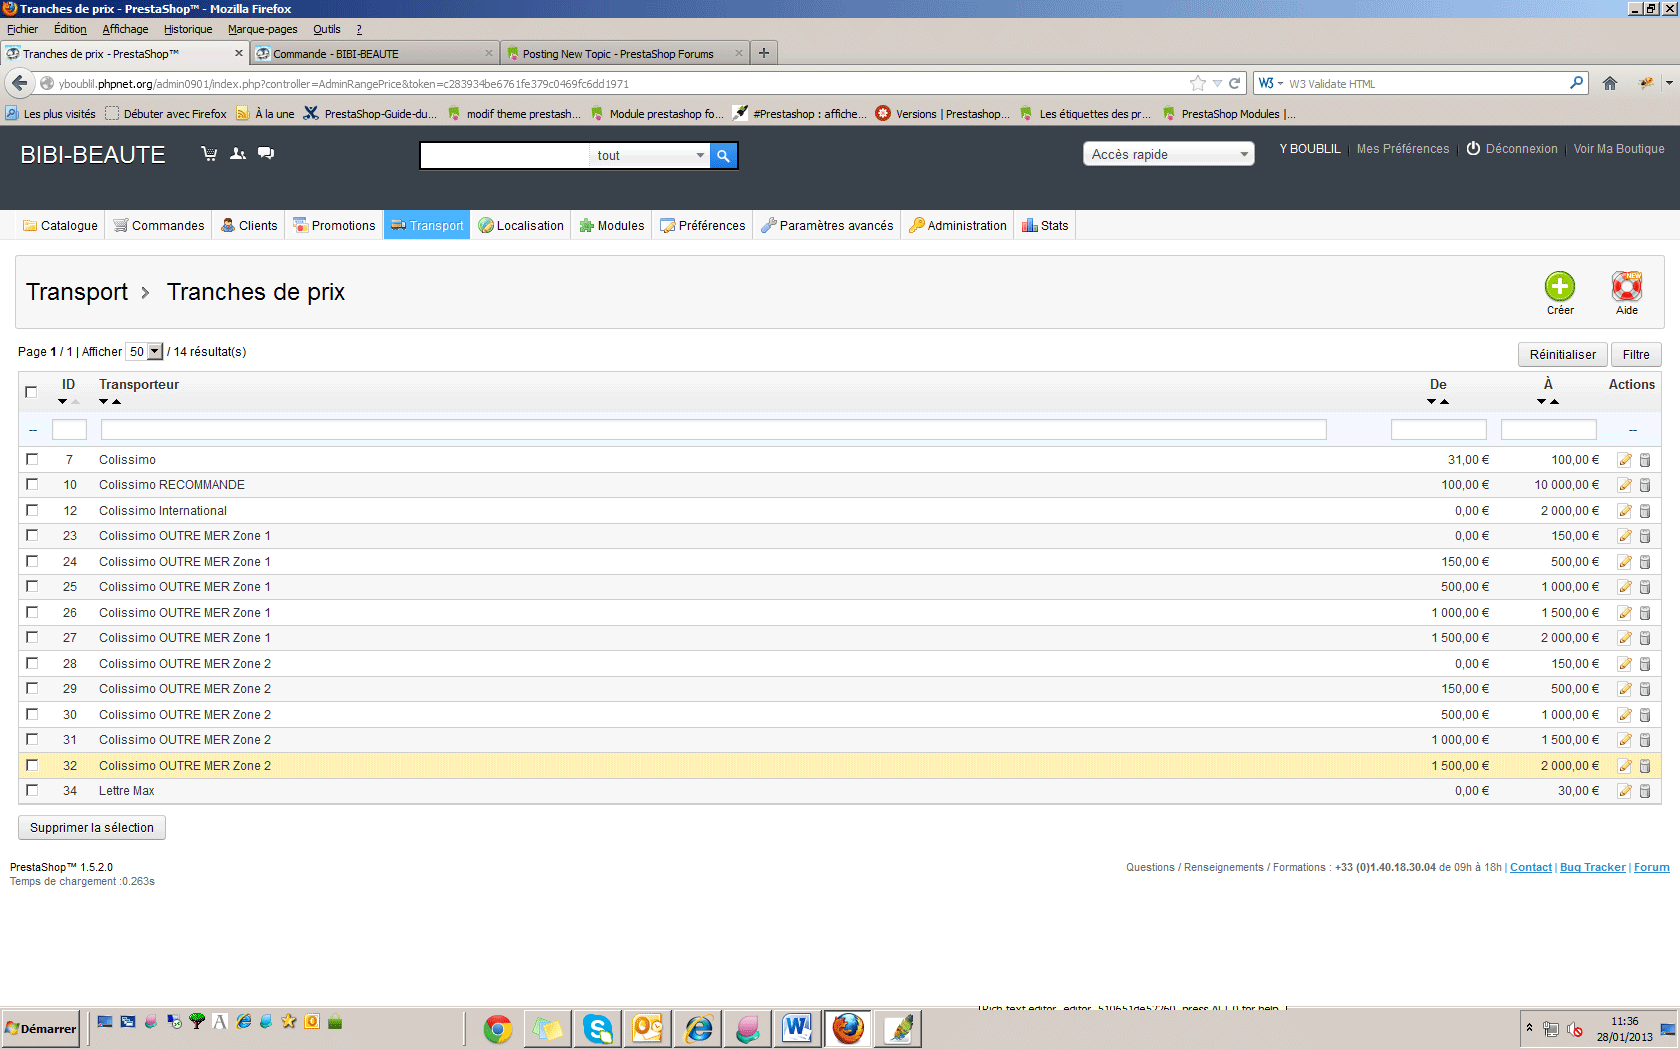
Task: Click Supprimer la sélection button
Action: [x=92, y=828]
